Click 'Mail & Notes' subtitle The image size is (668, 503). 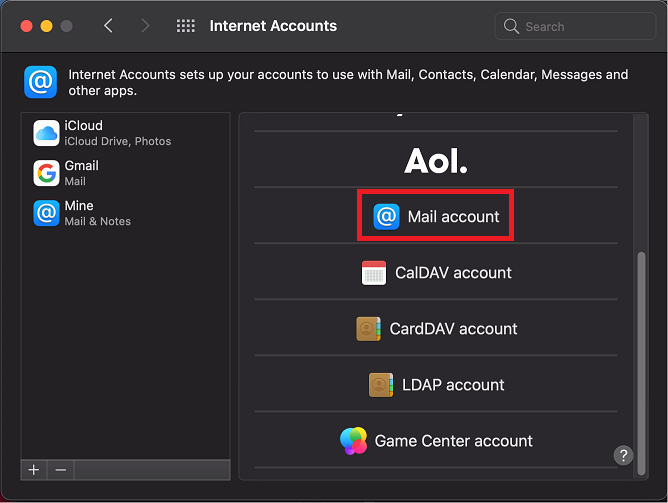pyautogui.click(x=98, y=221)
